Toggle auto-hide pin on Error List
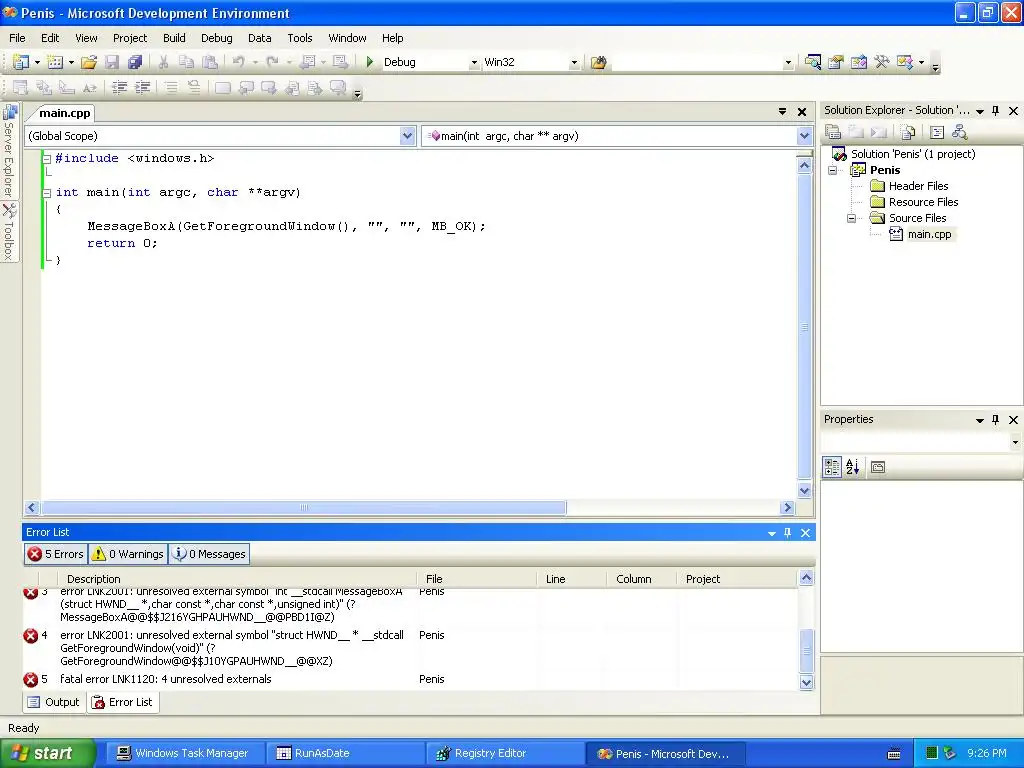The height and width of the screenshot is (768, 1024). pyautogui.click(x=788, y=533)
